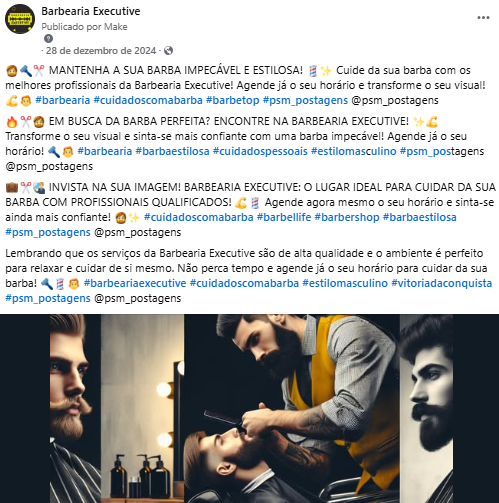Open the #barbetop hashtag
Screen dimensions: 499x503
coord(233,100)
